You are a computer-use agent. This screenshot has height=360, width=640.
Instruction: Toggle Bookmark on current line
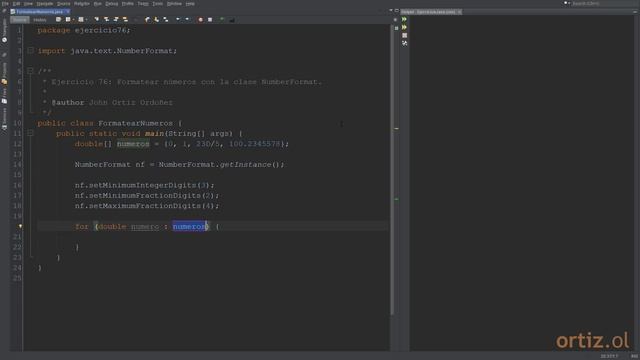point(166,20)
